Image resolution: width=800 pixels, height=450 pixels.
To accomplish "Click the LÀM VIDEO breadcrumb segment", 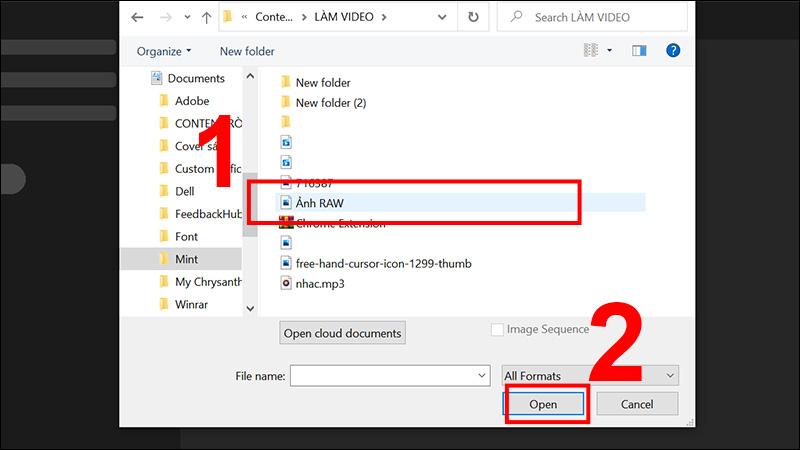I will (x=344, y=17).
